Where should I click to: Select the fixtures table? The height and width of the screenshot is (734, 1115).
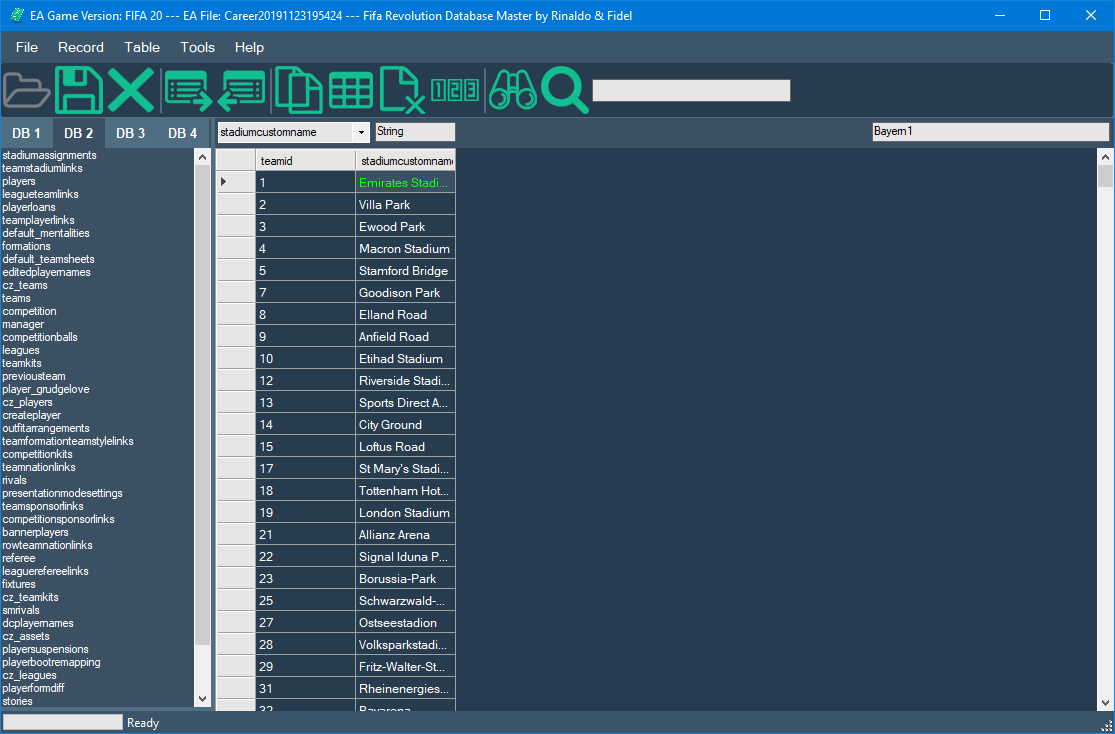pos(19,584)
